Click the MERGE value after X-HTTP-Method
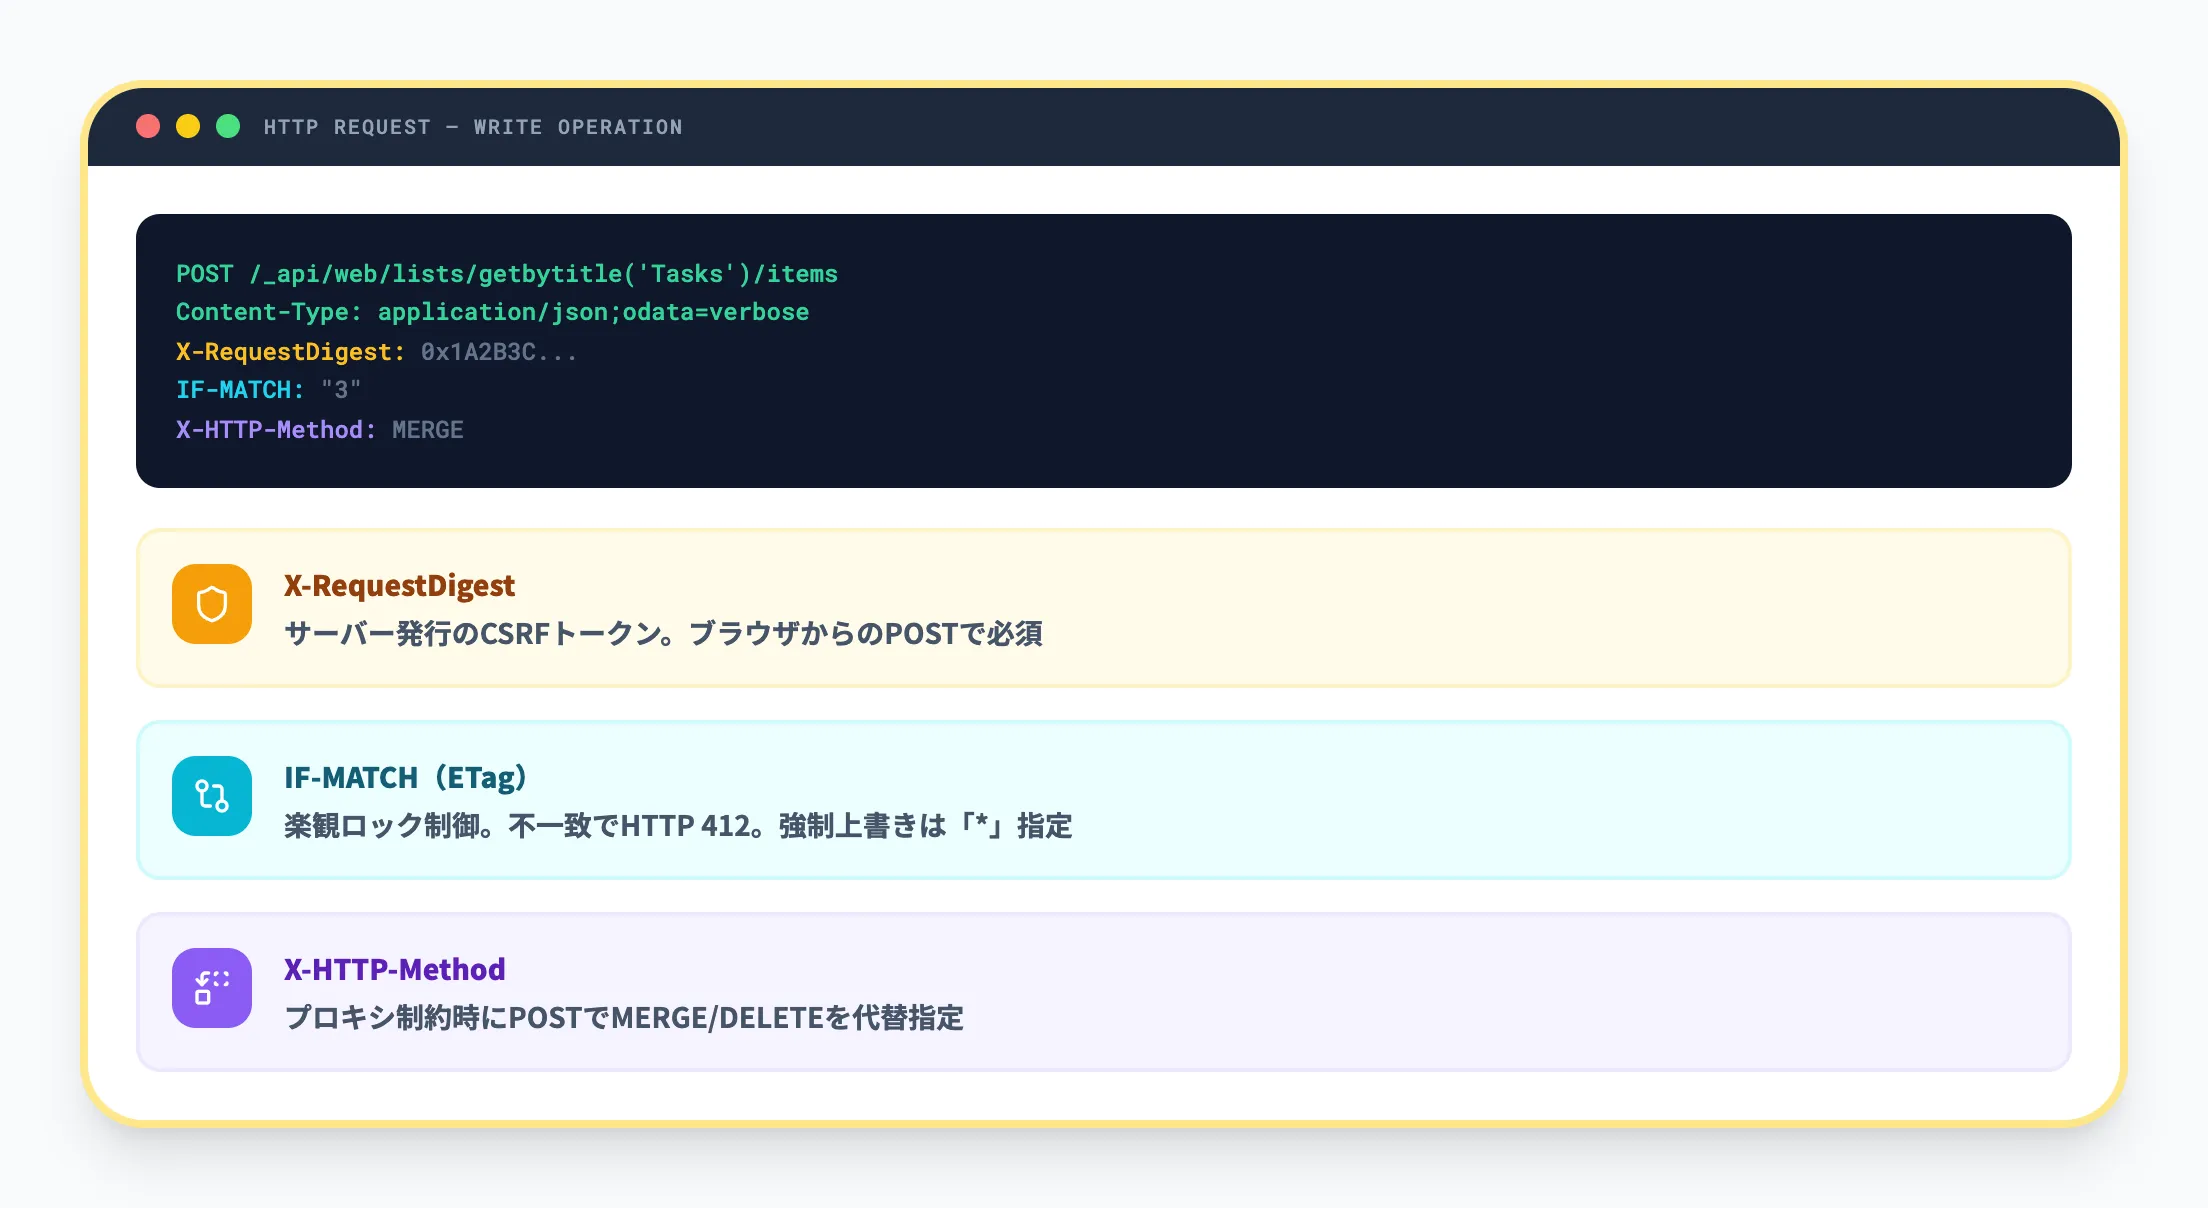The width and height of the screenshot is (2208, 1208). pyautogui.click(x=426, y=430)
